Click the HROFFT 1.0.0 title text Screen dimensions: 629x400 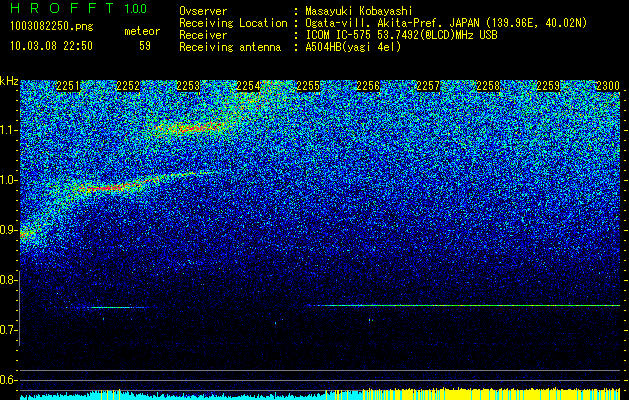(79, 8)
